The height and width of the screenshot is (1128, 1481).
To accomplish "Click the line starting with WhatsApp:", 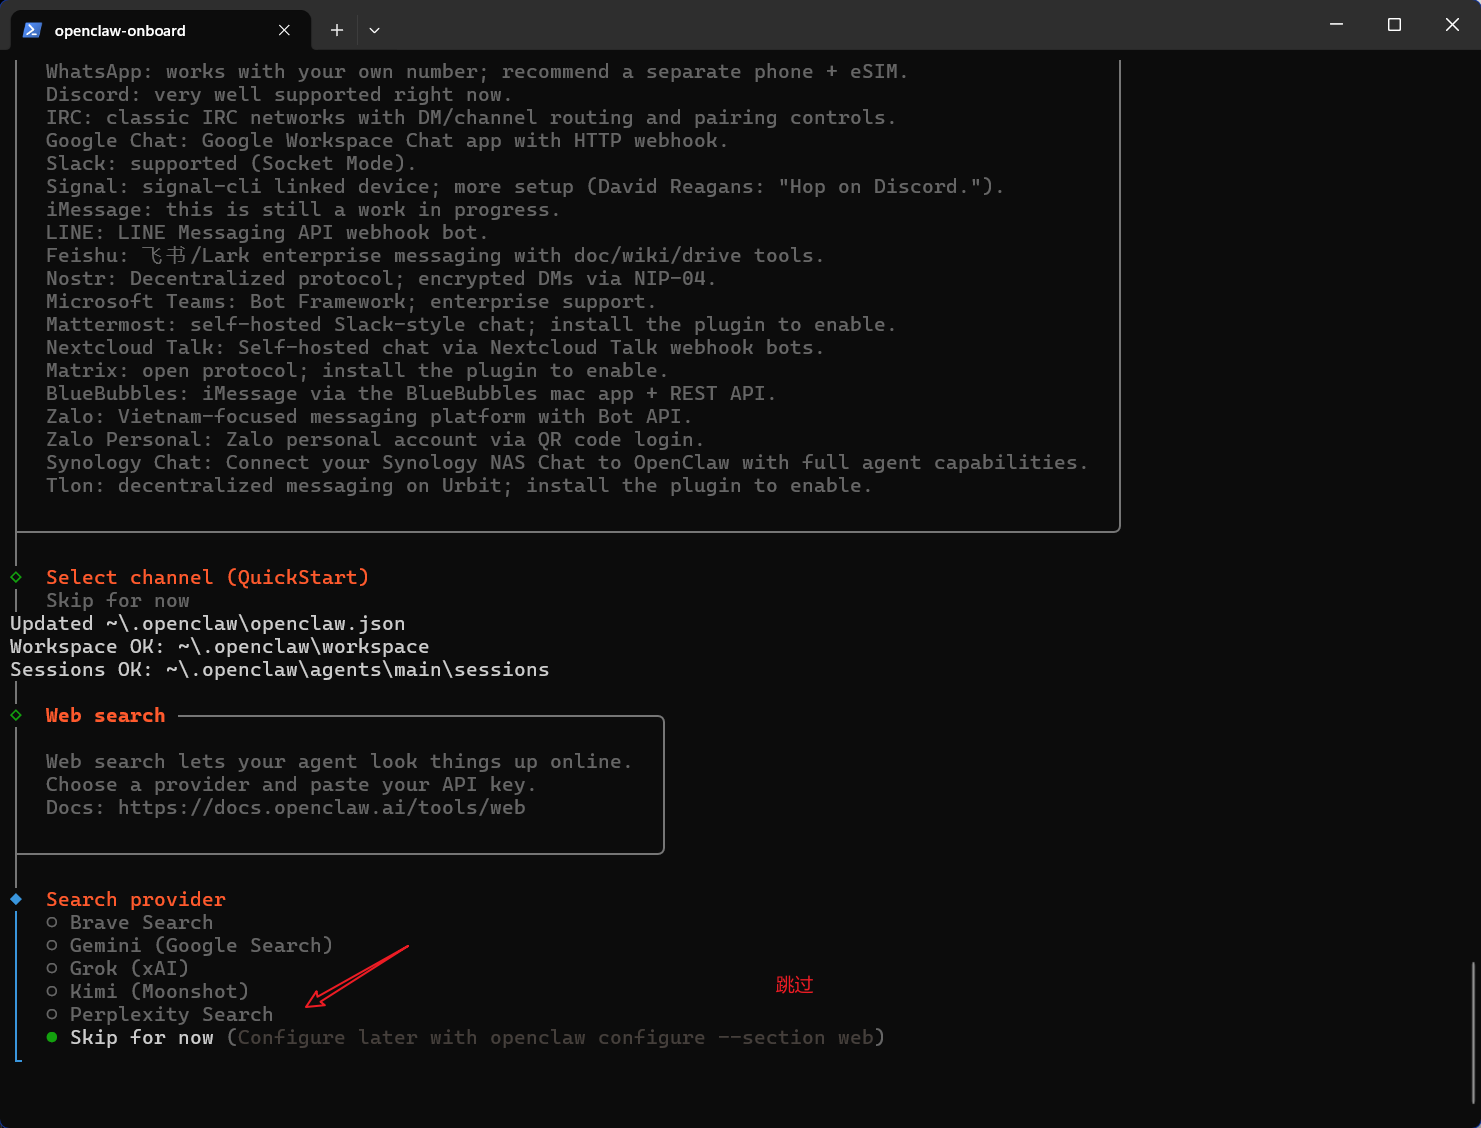I will pos(477,71).
